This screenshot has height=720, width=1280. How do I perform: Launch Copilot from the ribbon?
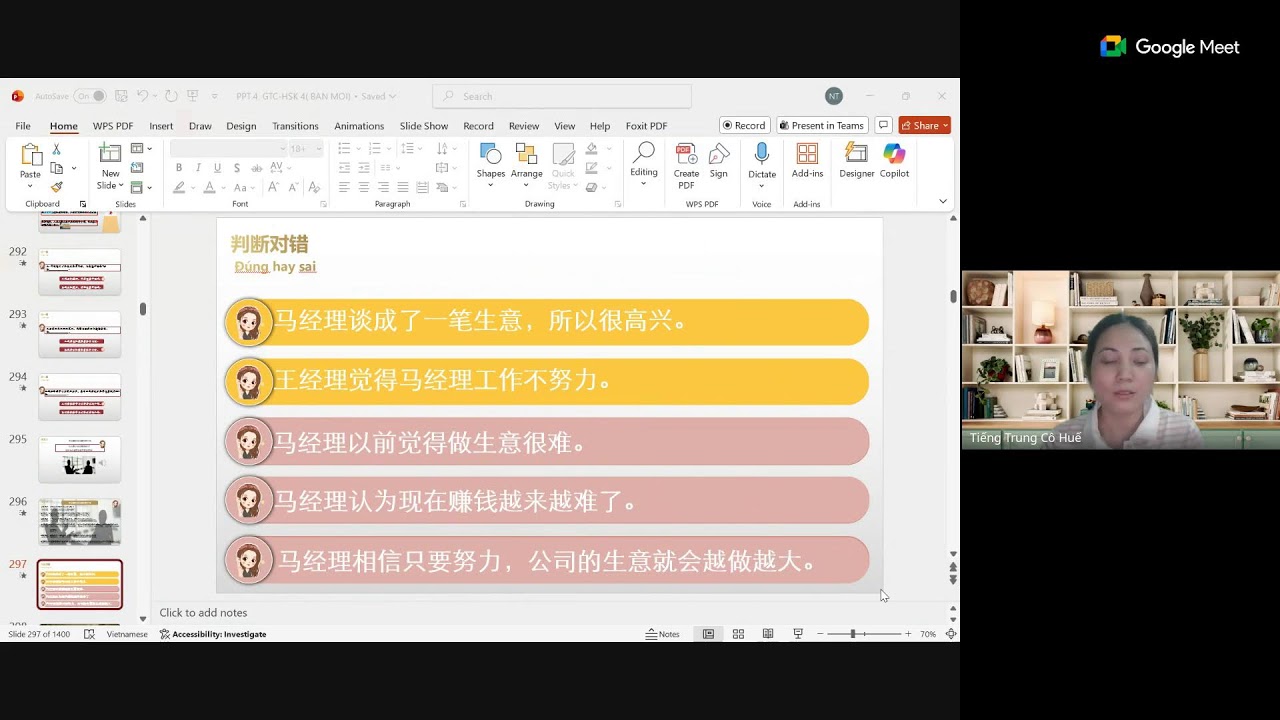pyautogui.click(x=894, y=161)
